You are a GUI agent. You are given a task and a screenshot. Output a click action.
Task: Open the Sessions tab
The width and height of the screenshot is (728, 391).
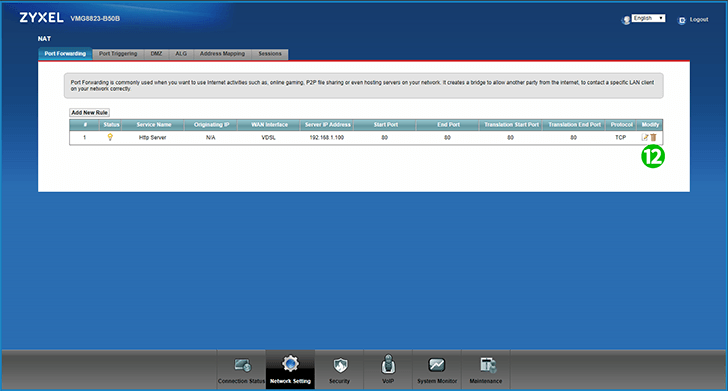point(270,54)
